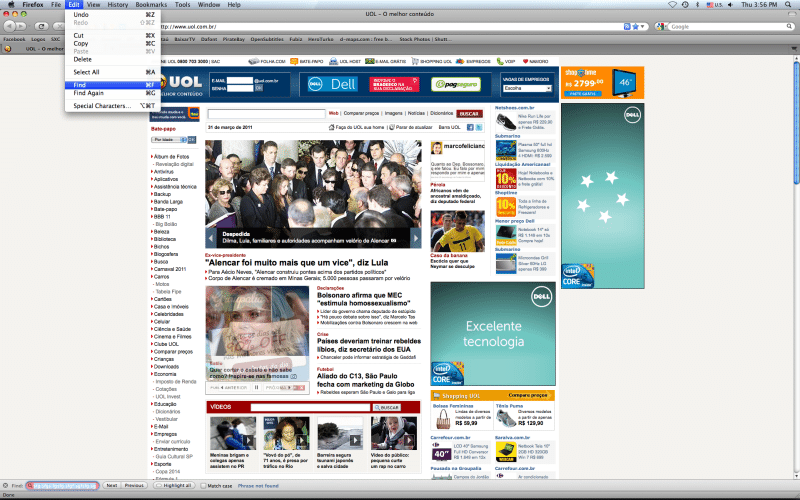Click the Previous button in Find bar
This screenshot has width=800, height=500.
134,486
